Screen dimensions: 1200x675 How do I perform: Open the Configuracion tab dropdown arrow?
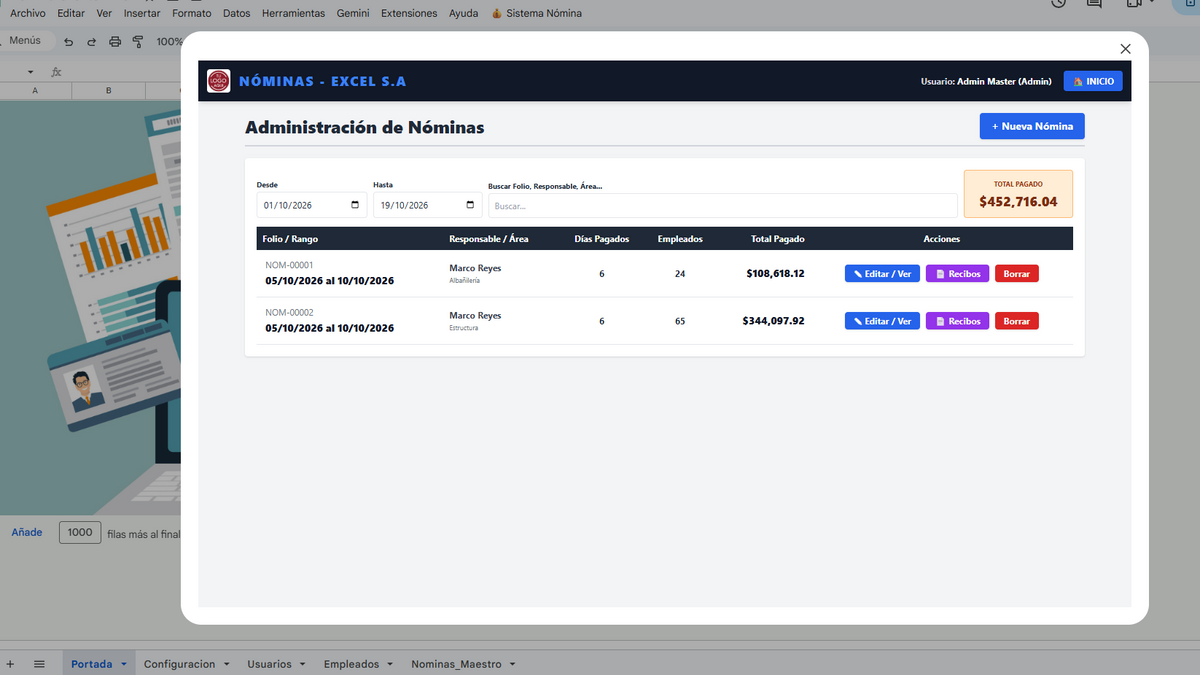coord(226,664)
